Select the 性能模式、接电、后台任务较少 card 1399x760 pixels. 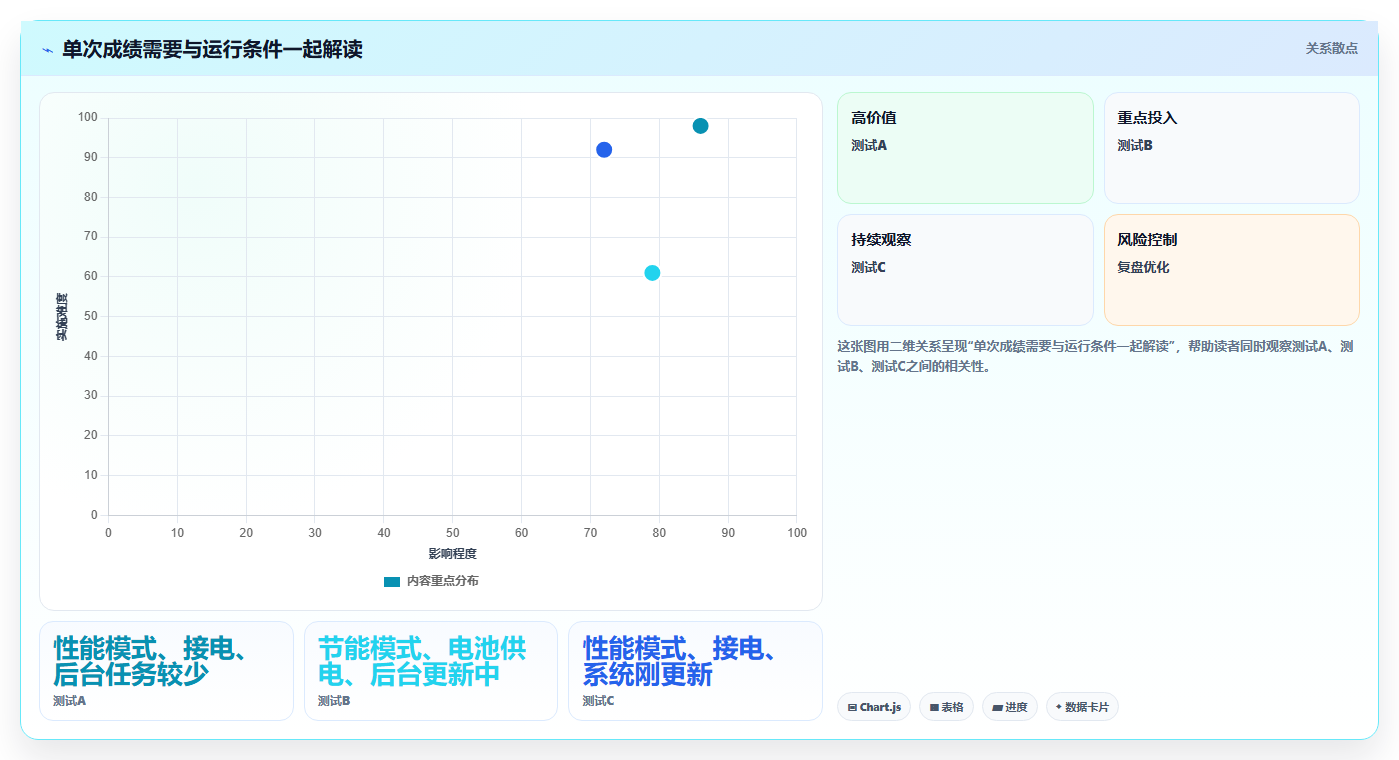[x=166, y=671]
